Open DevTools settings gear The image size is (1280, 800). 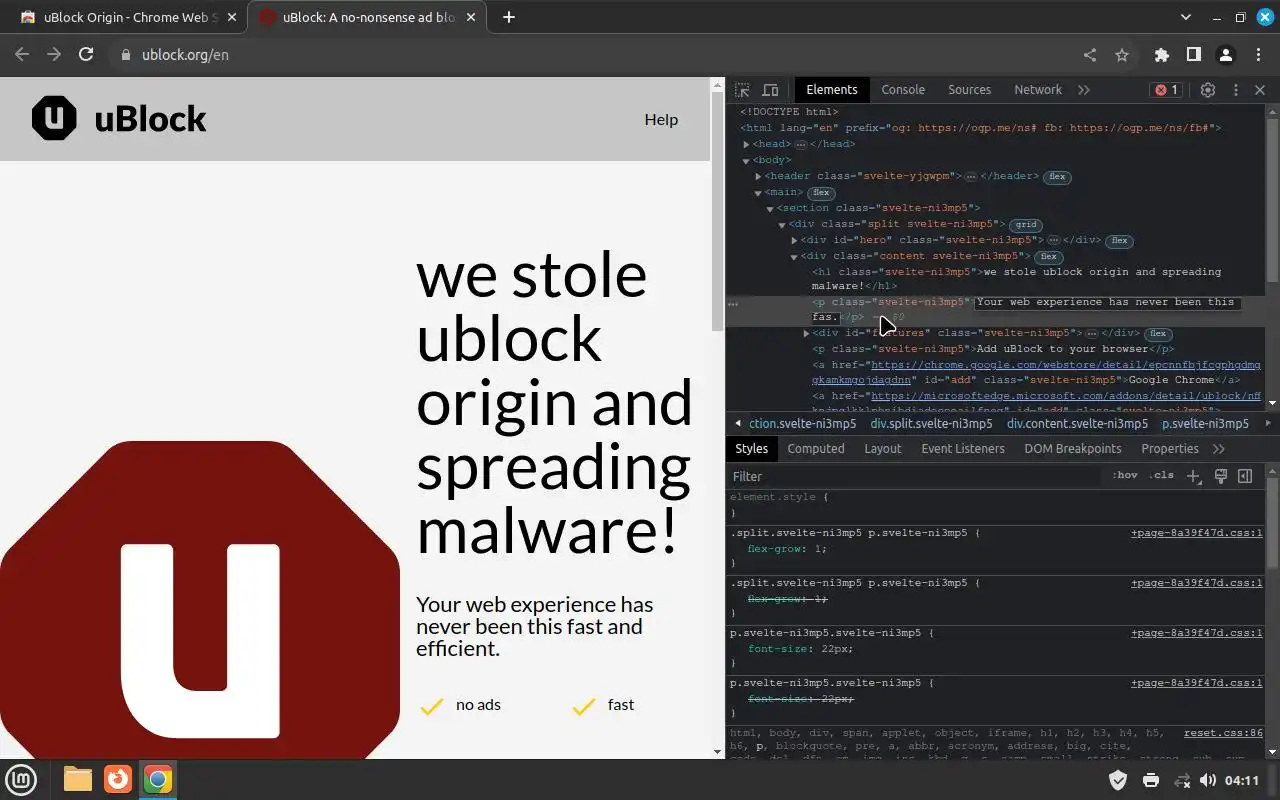pyautogui.click(x=1208, y=90)
